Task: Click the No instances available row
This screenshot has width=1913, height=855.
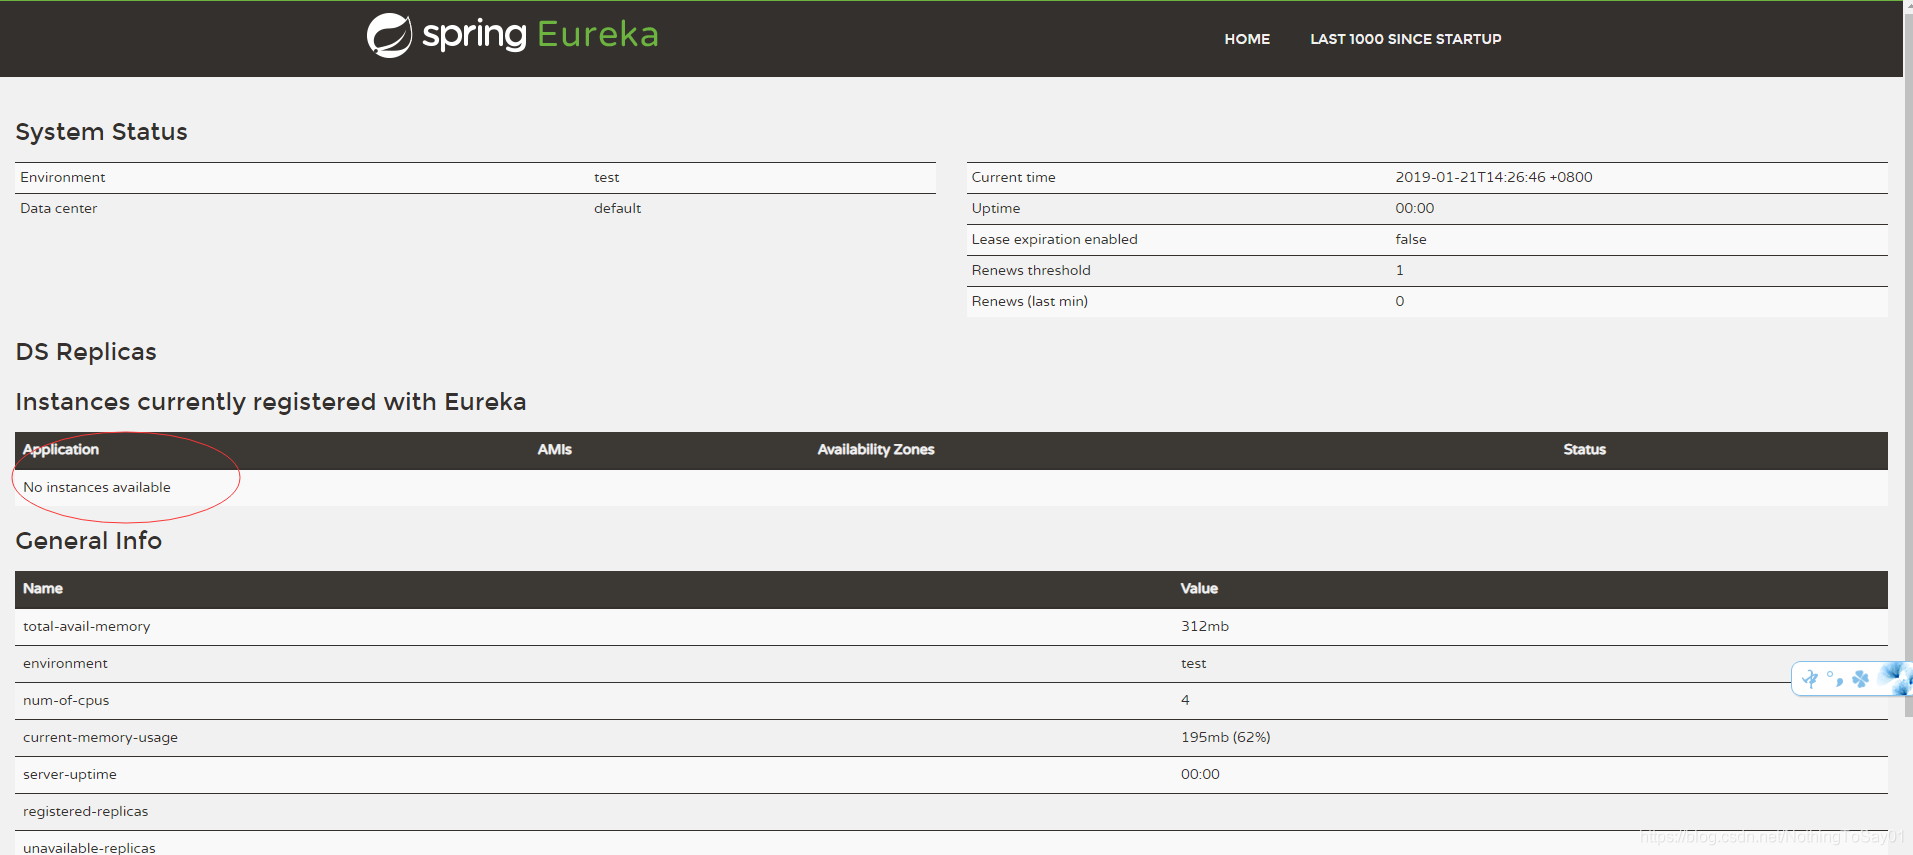Action: point(951,488)
